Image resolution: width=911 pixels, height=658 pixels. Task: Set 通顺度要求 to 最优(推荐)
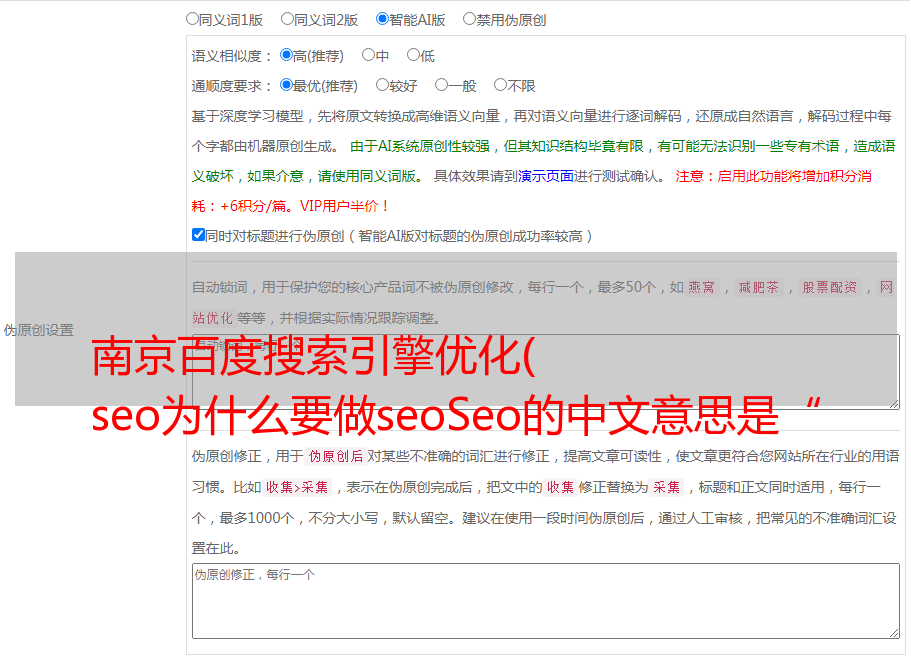[286, 85]
